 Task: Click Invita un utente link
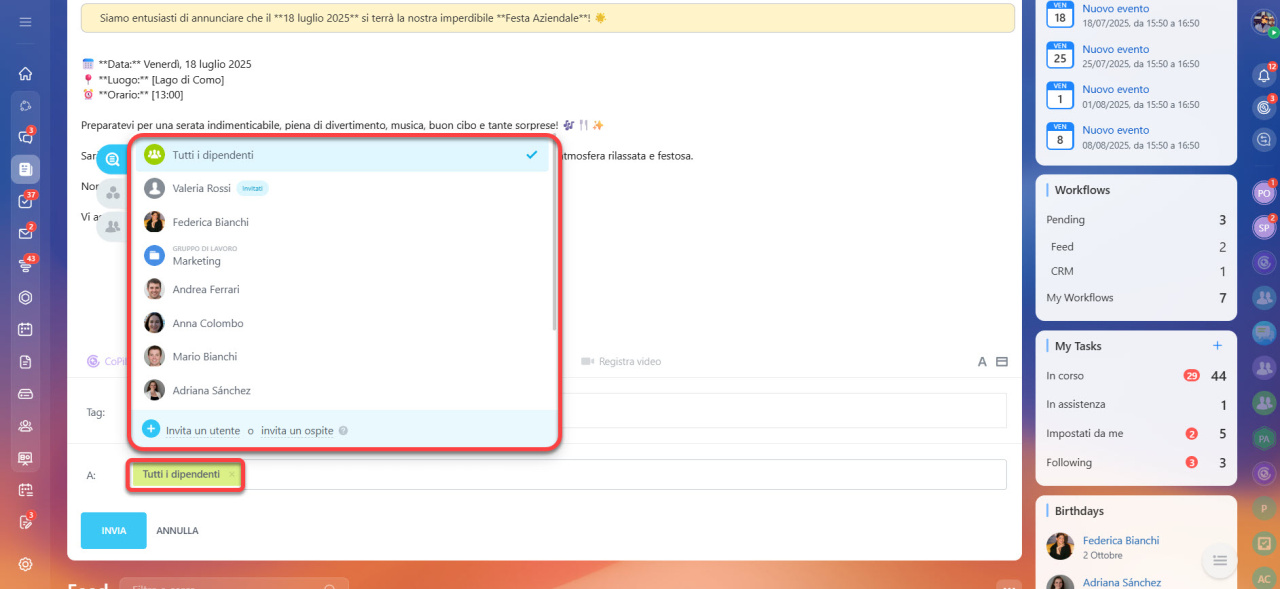coord(203,431)
